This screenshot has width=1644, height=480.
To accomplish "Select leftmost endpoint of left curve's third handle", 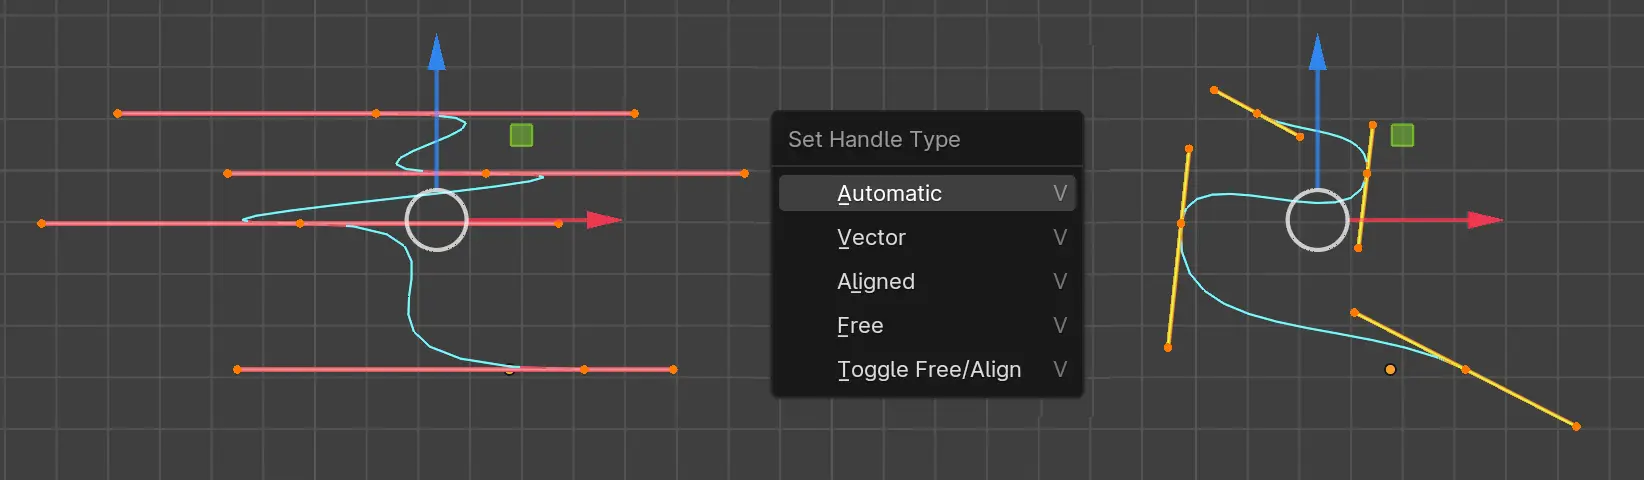I will coord(41,223).
